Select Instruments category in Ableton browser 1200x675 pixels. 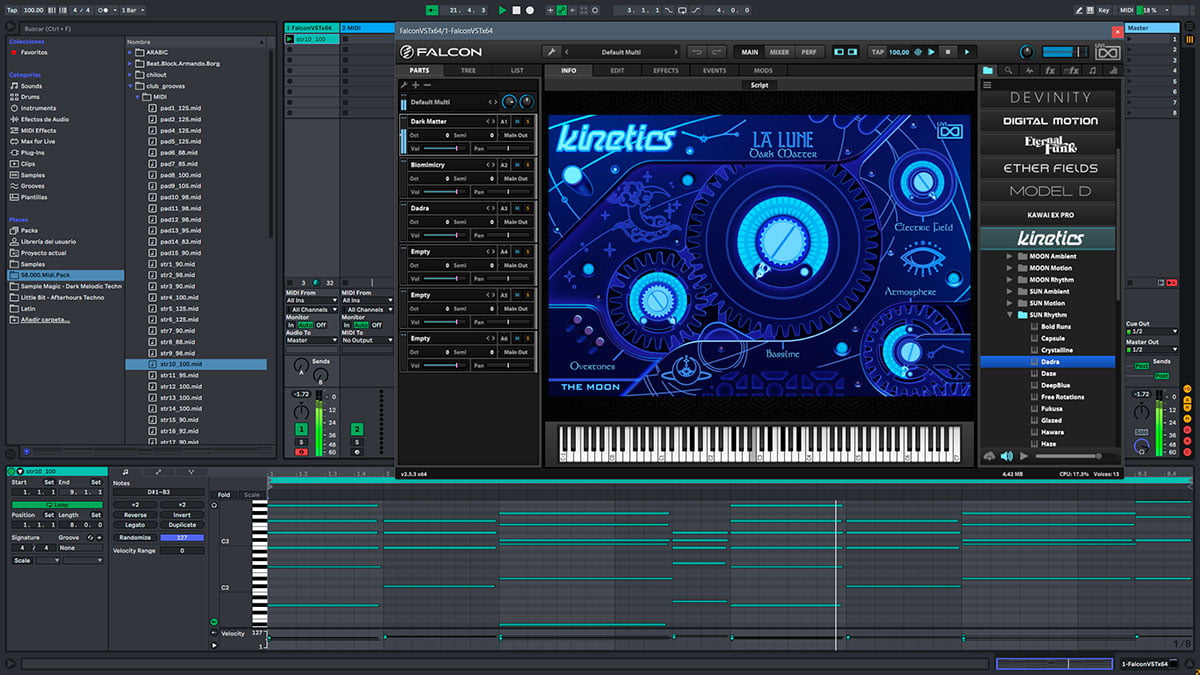click(38, 108)
